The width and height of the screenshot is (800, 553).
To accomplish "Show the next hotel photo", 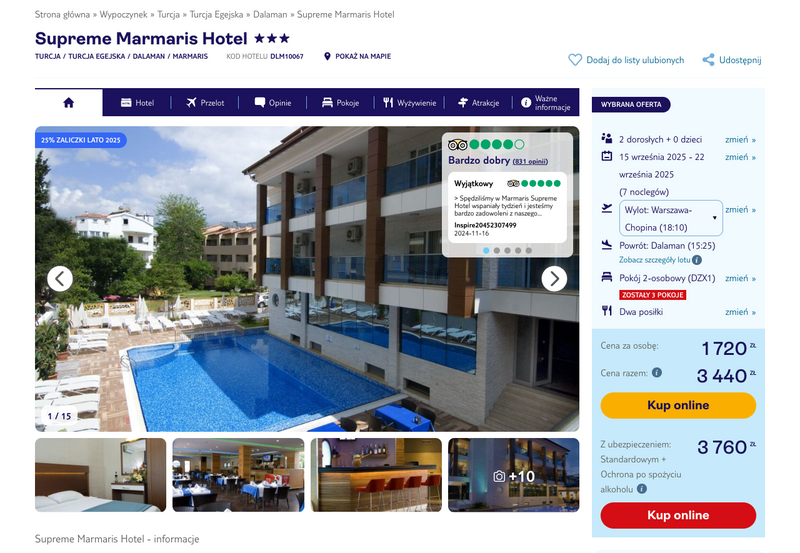I will (554, 279).
